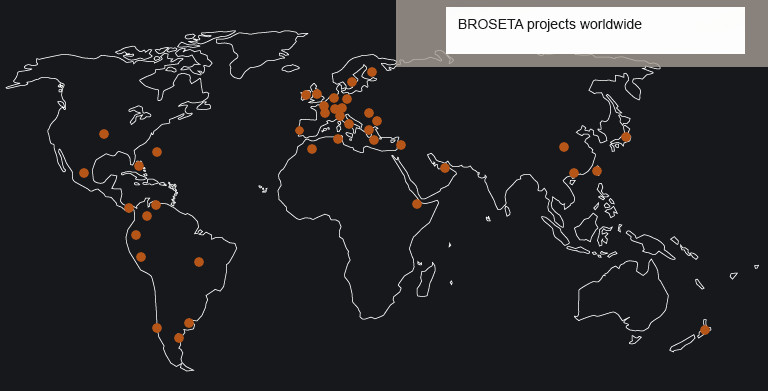
Task: Select the marker in central Brazil
Action: click(x=199, y=262)
